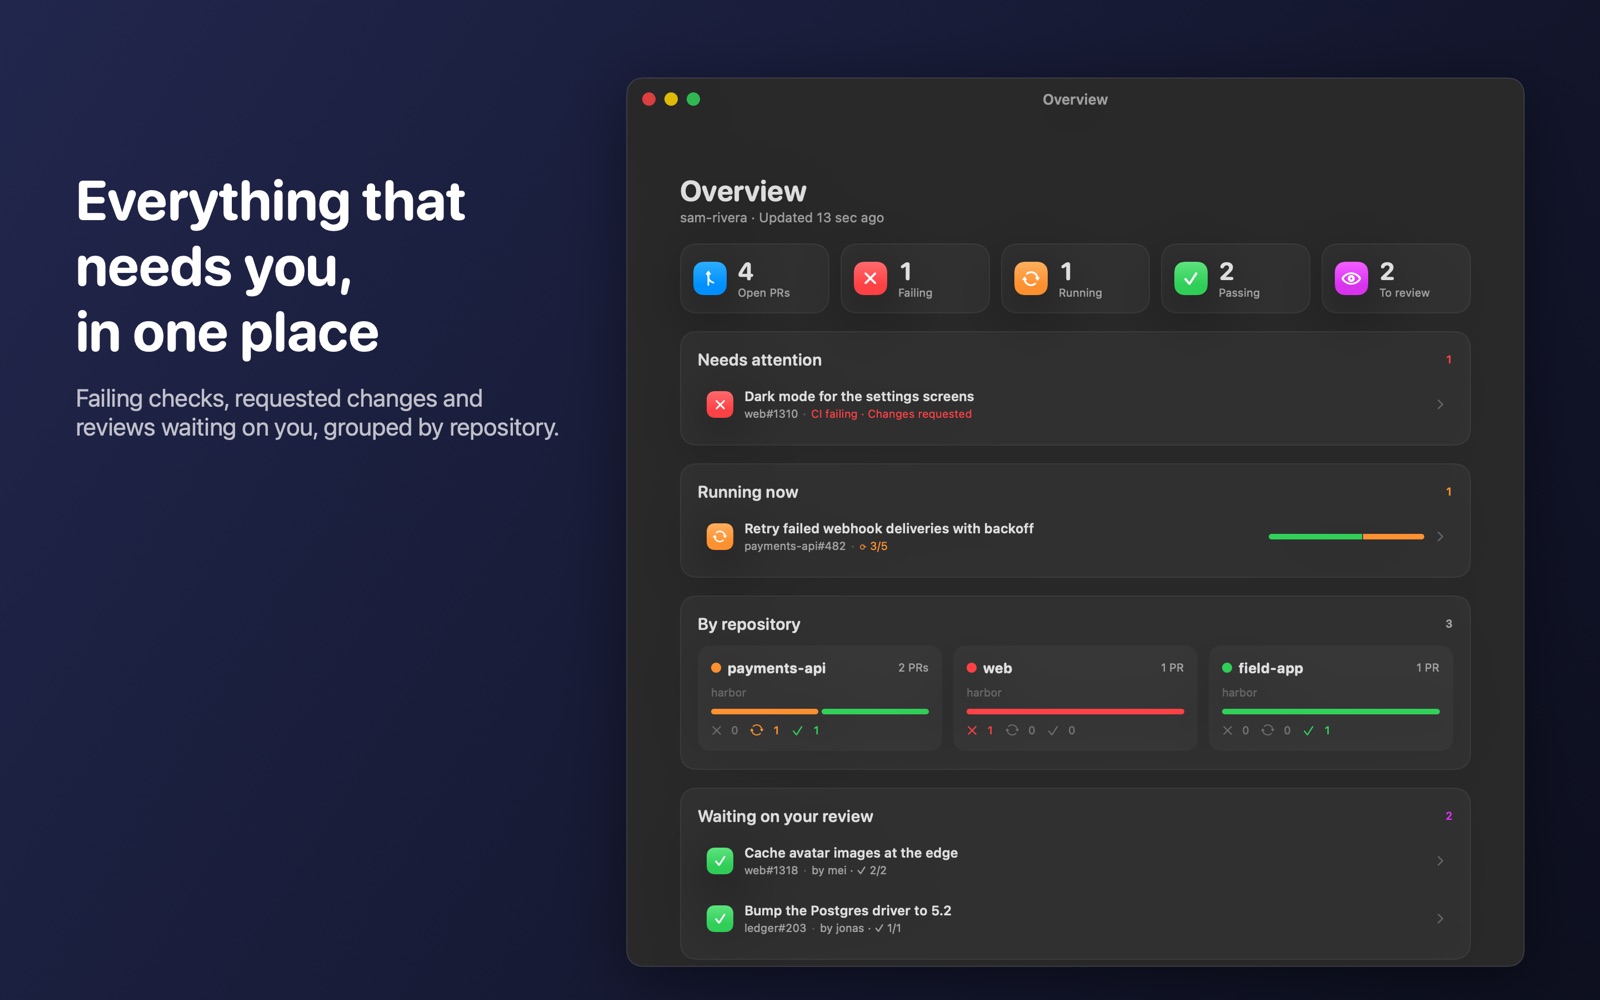Click the '2 PRs' count on payments-api card
Viewport: 1600px width, 1000px height.
click(913, 668)
